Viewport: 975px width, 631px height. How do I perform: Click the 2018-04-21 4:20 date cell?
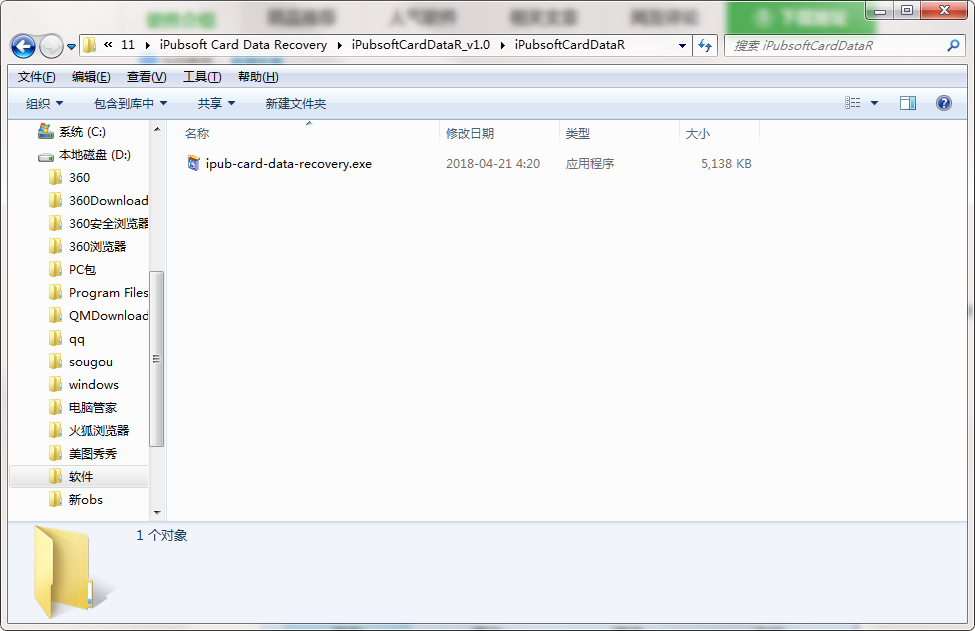[x=492, y=164]
